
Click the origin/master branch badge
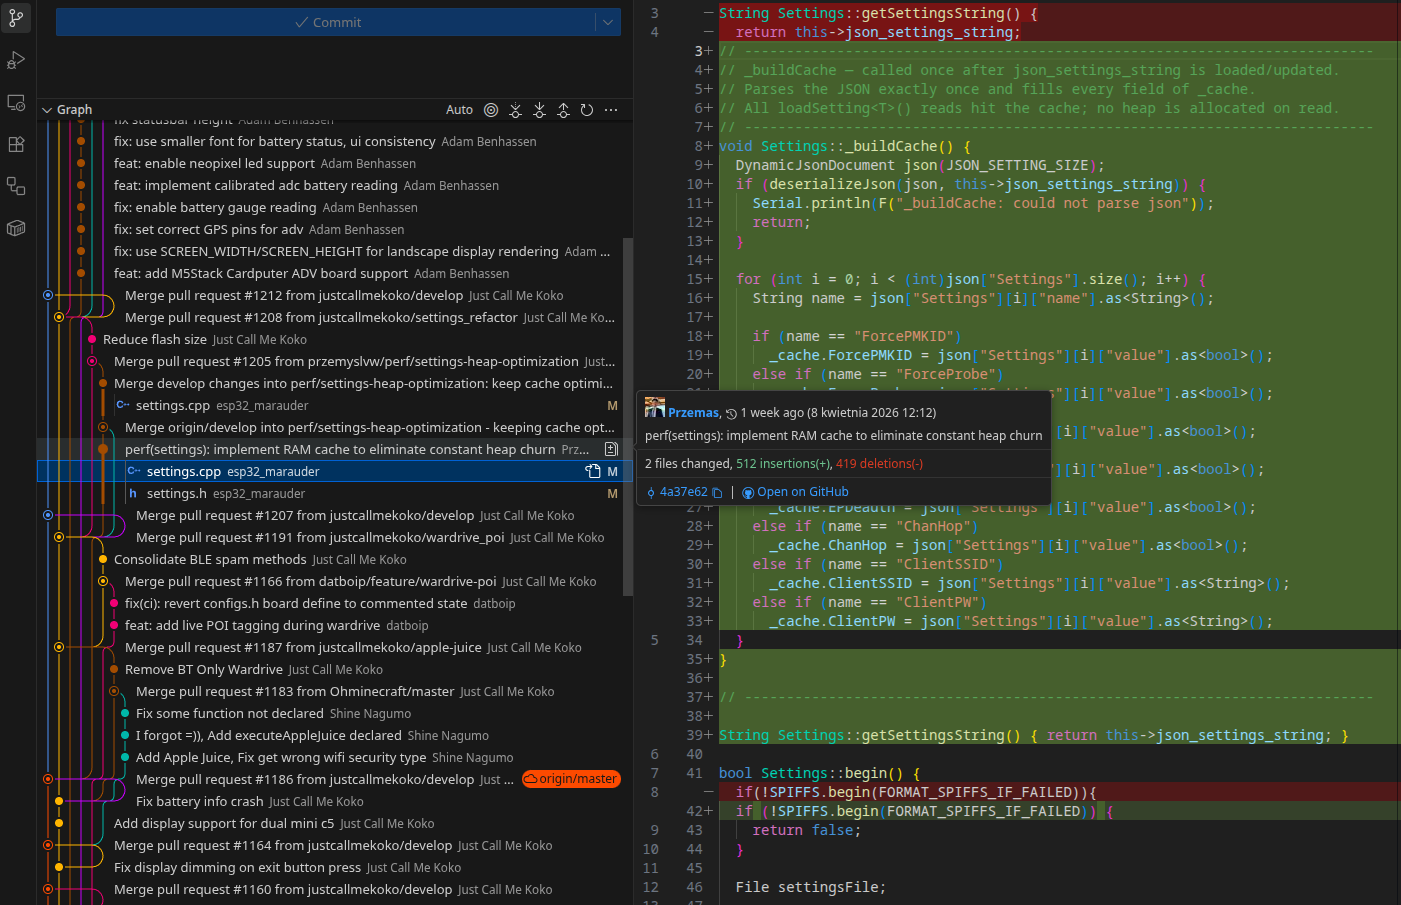(572, 779)
